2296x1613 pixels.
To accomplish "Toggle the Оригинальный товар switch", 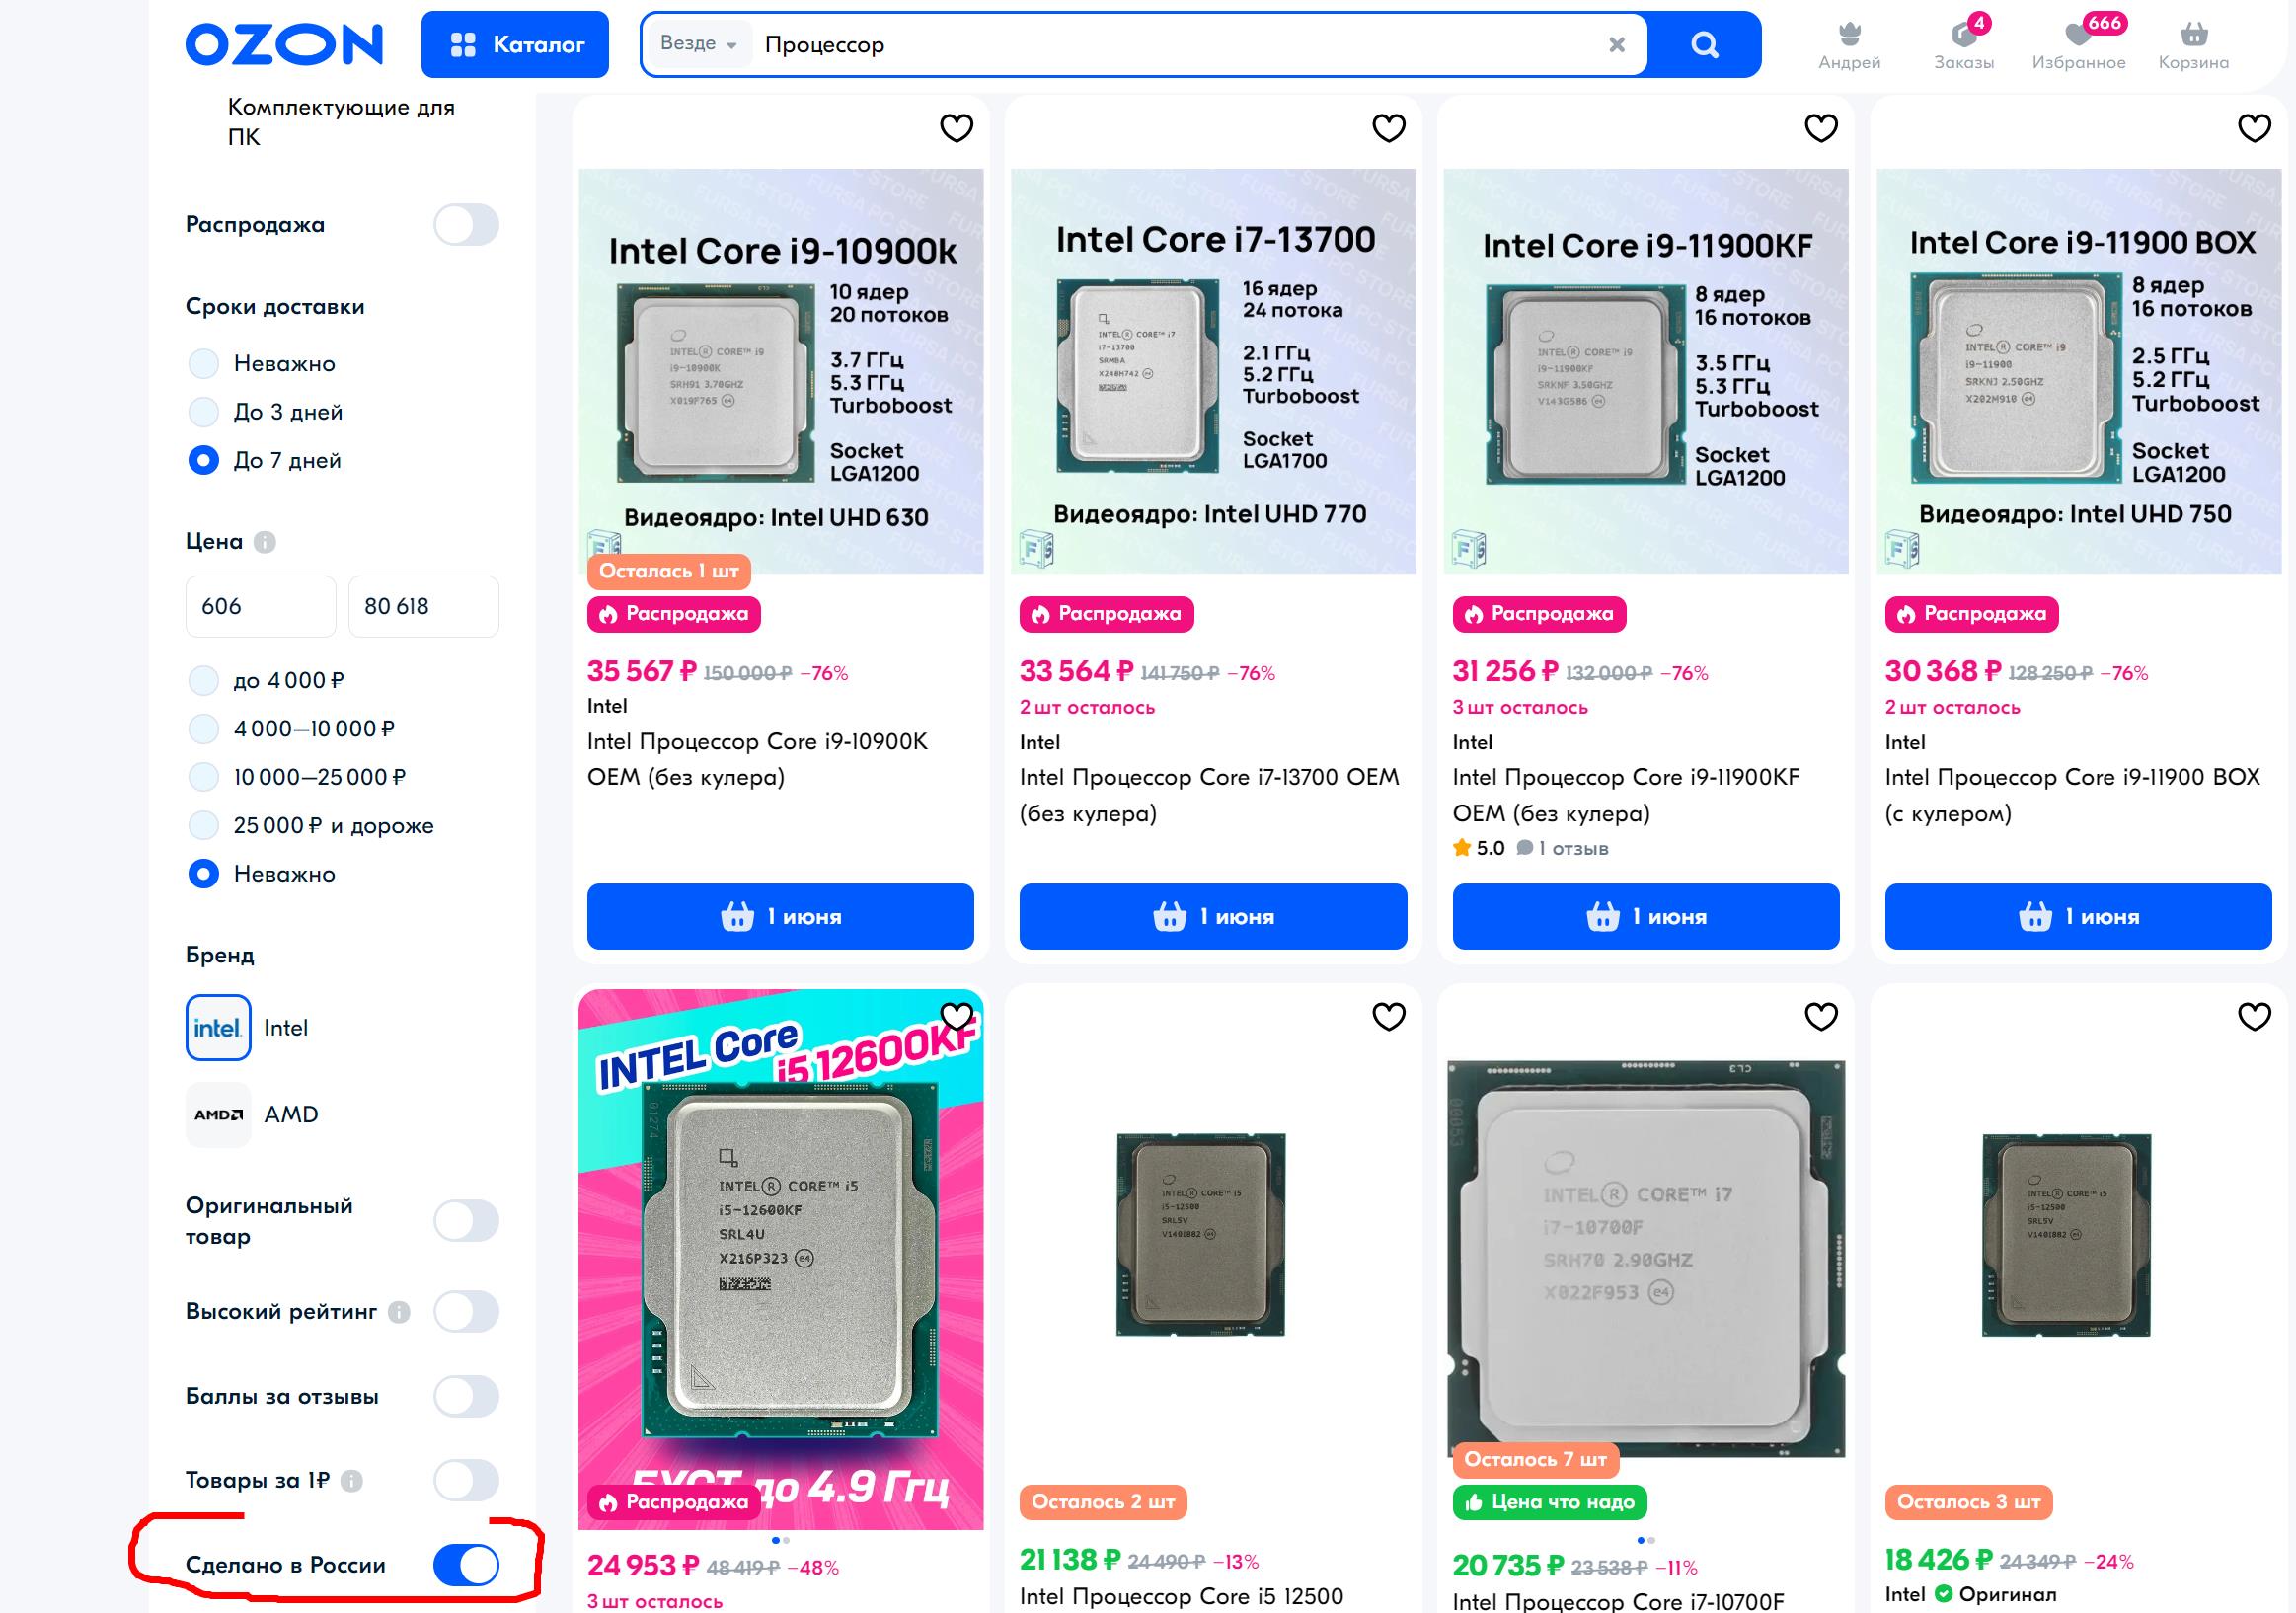I will tap(466, 1221).
